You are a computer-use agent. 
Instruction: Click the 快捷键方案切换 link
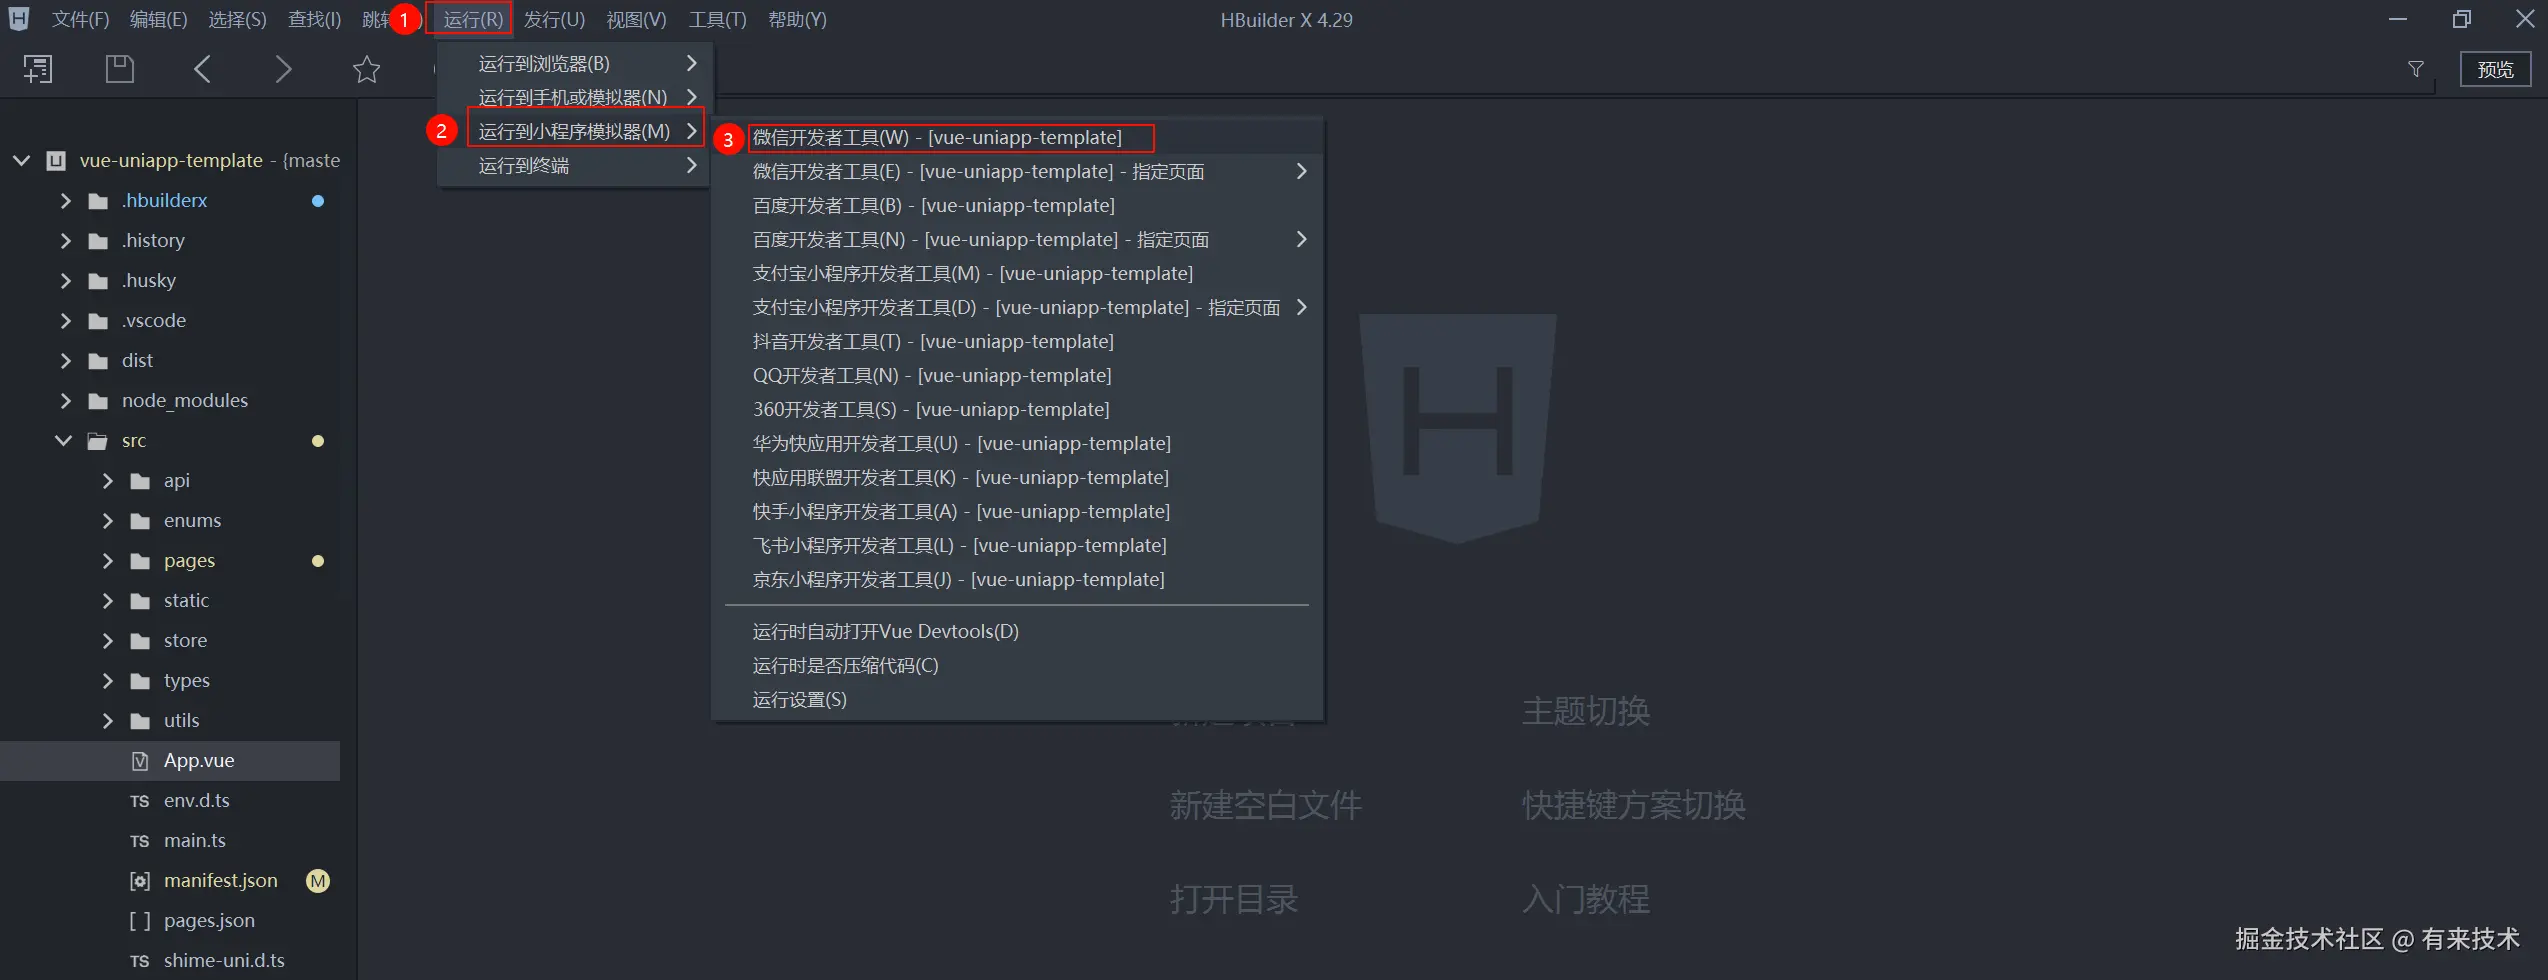tap(1634, 805)
